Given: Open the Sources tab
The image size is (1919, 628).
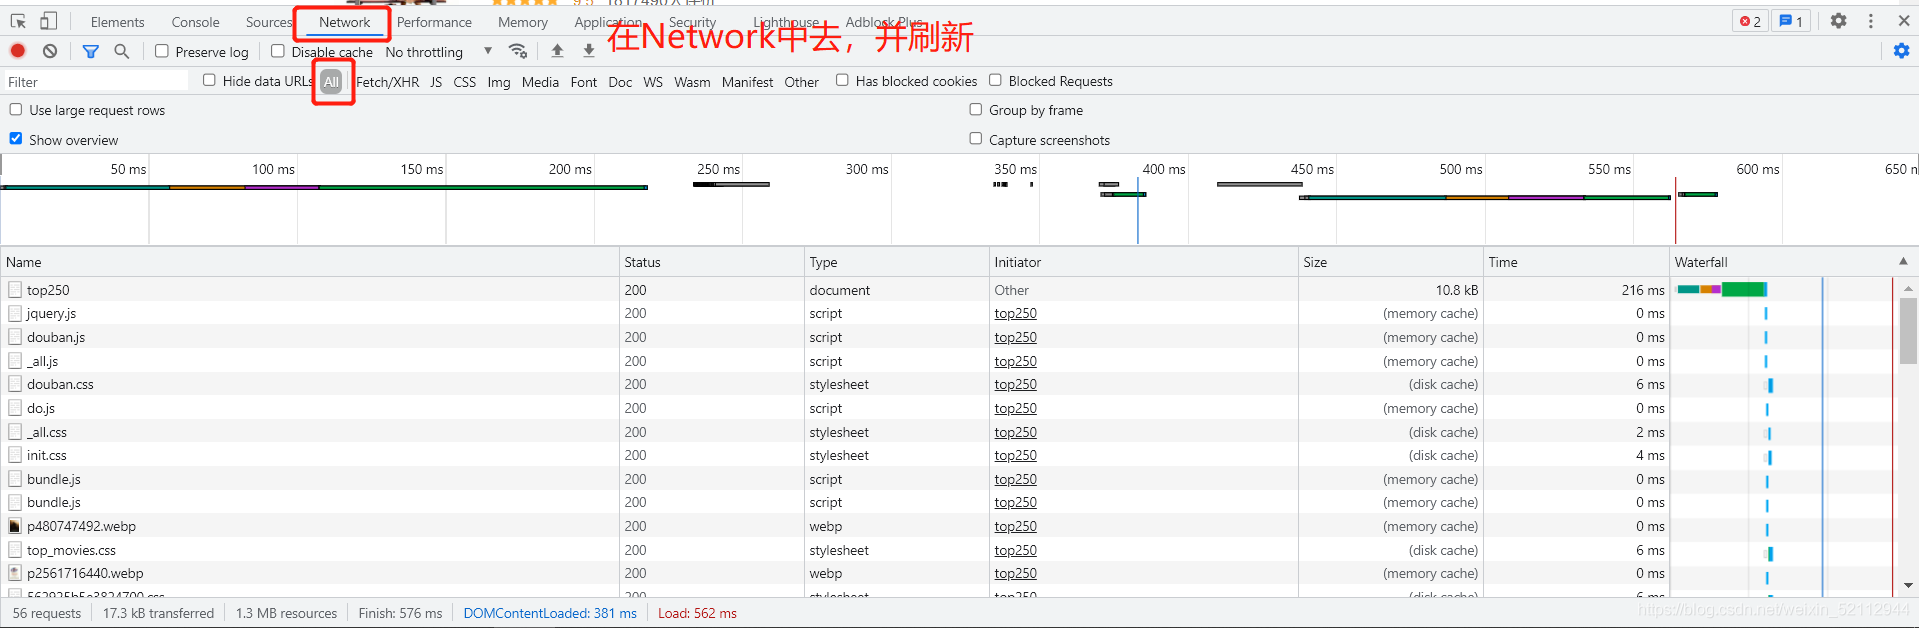Looking at the screenshot, I should click(x=268, y=22).
